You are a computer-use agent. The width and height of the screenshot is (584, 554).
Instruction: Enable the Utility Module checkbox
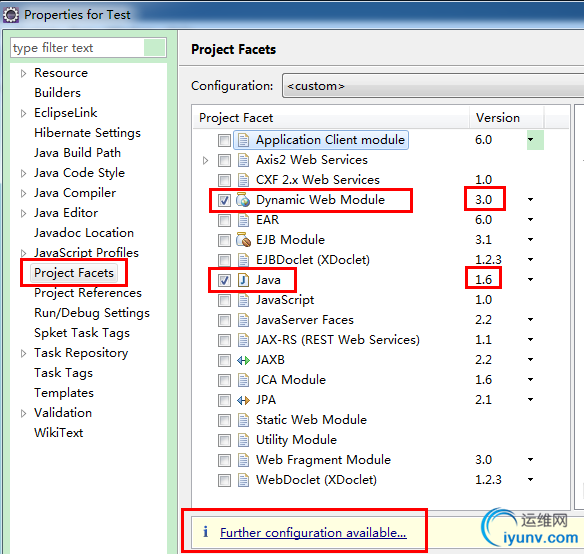(x=224, y=440)
